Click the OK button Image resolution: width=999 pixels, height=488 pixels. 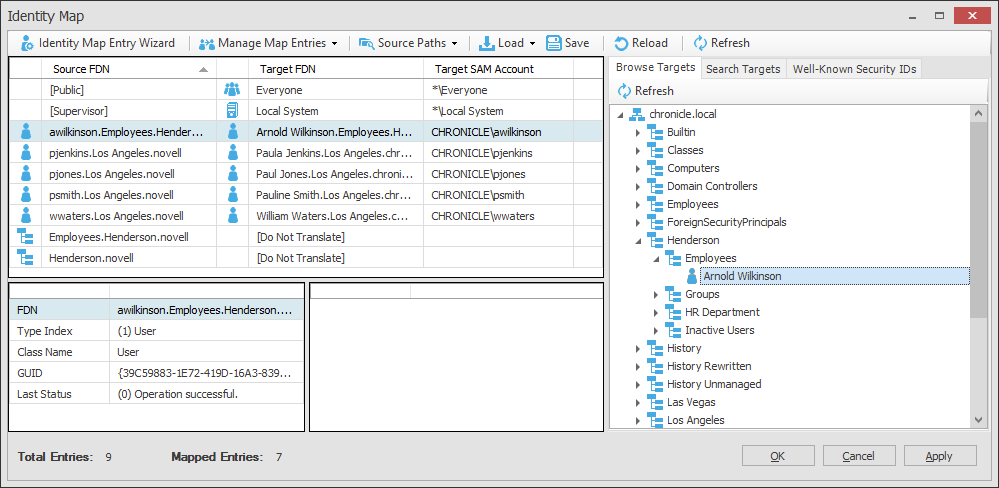pyautogui.click(x=778, y=456)
